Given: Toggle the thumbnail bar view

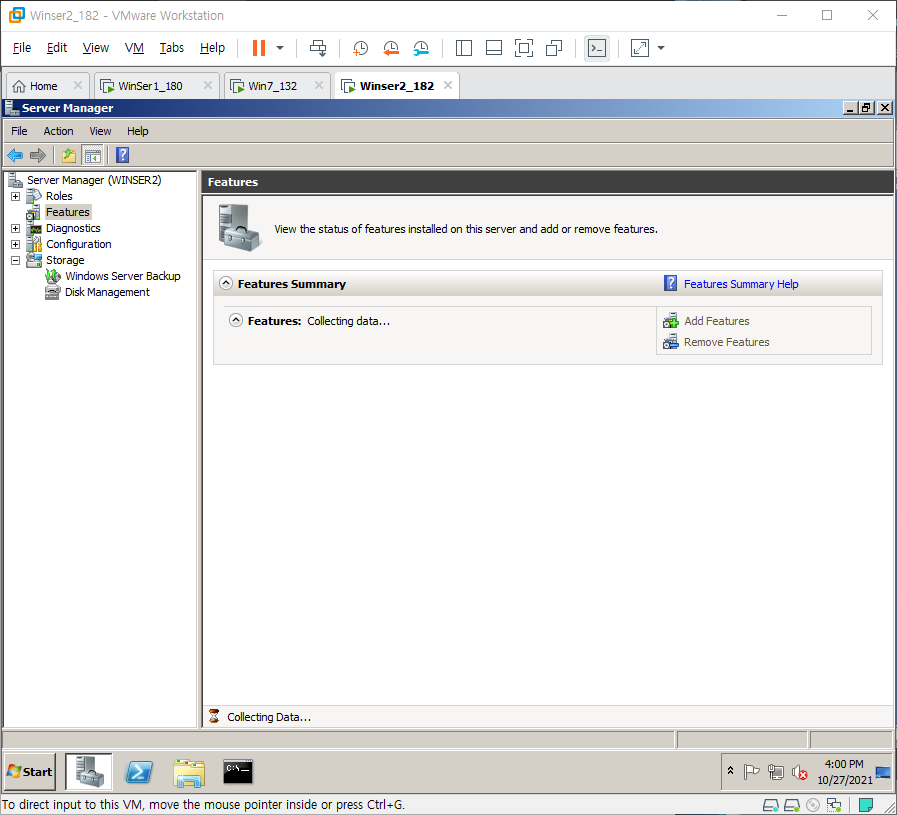Looking at the screenshot, I should pos(494,48).
